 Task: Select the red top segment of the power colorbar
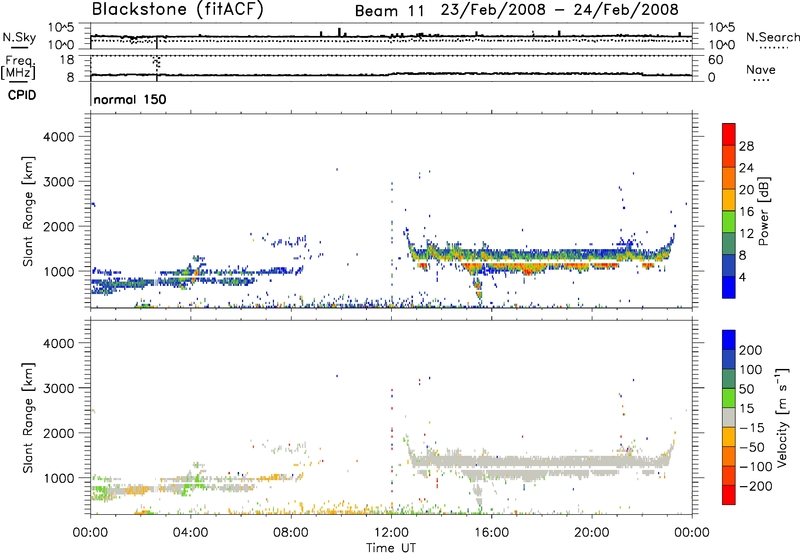[729, 135]
